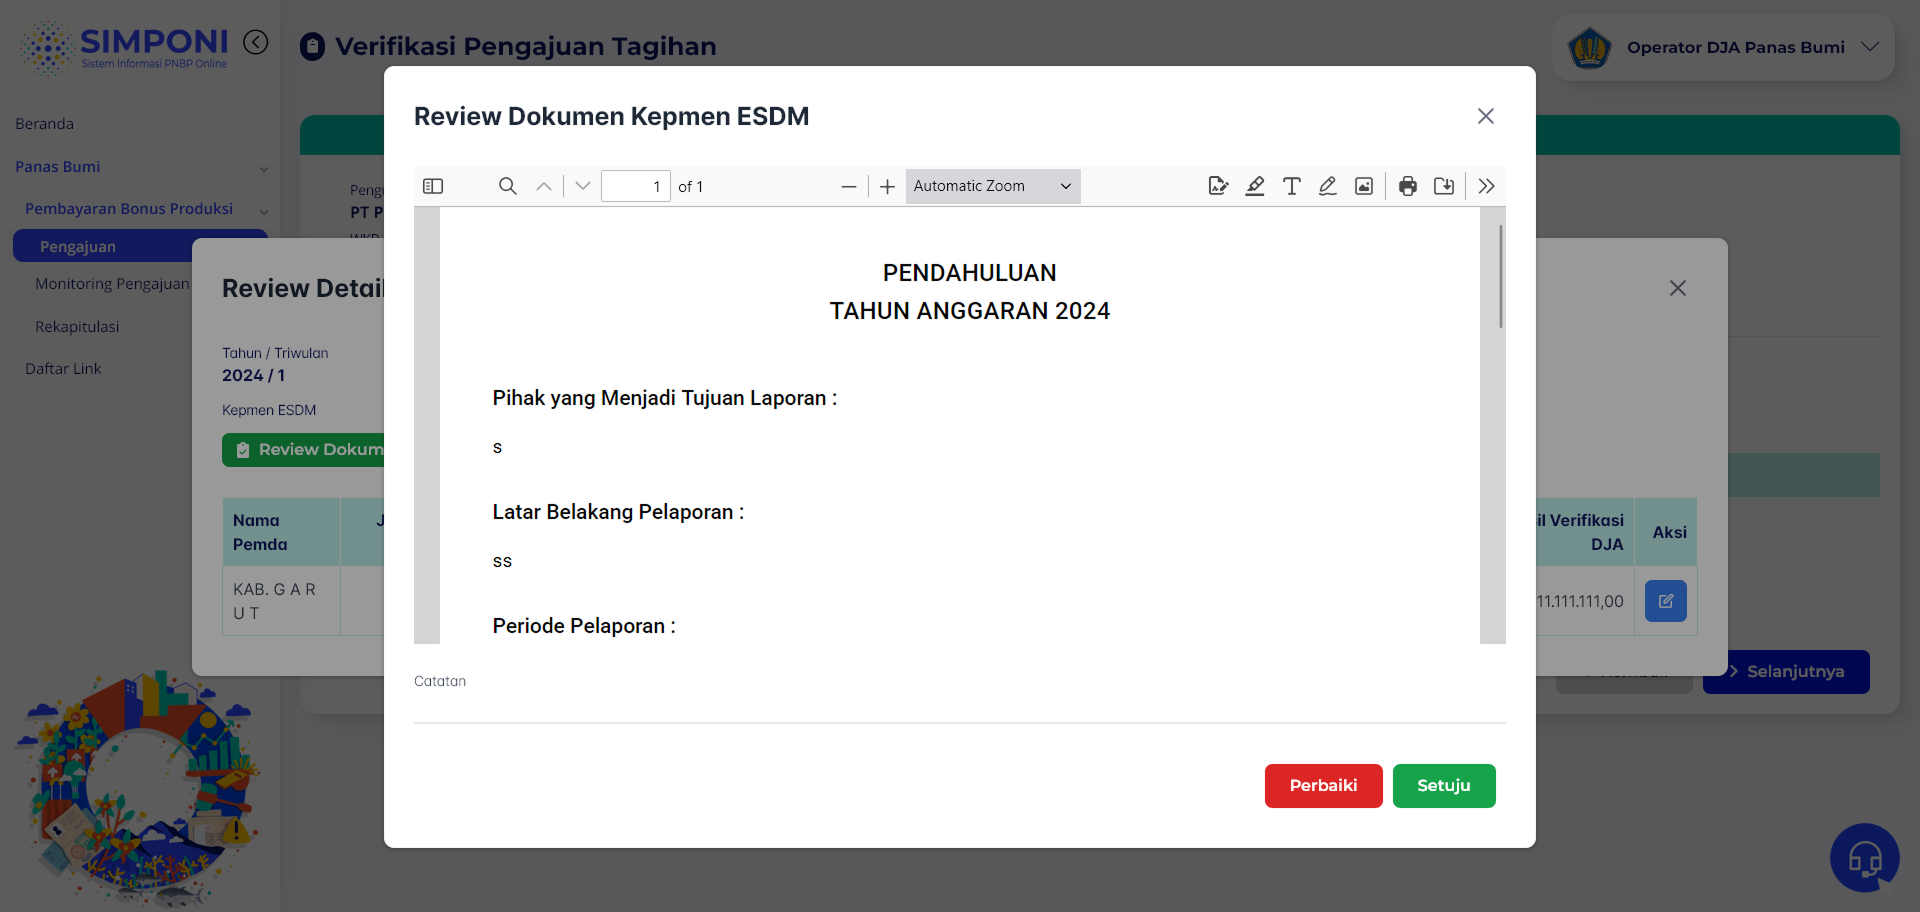Expand the Panas Bumi menu
This screenshot has width=1920, height=912.
point(140,167)
